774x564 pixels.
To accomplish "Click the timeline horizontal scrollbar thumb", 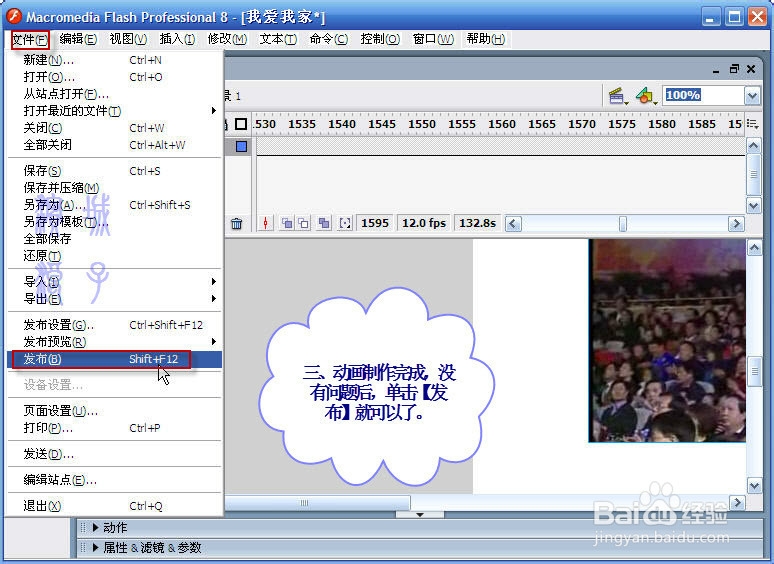I will click(623, 224).
